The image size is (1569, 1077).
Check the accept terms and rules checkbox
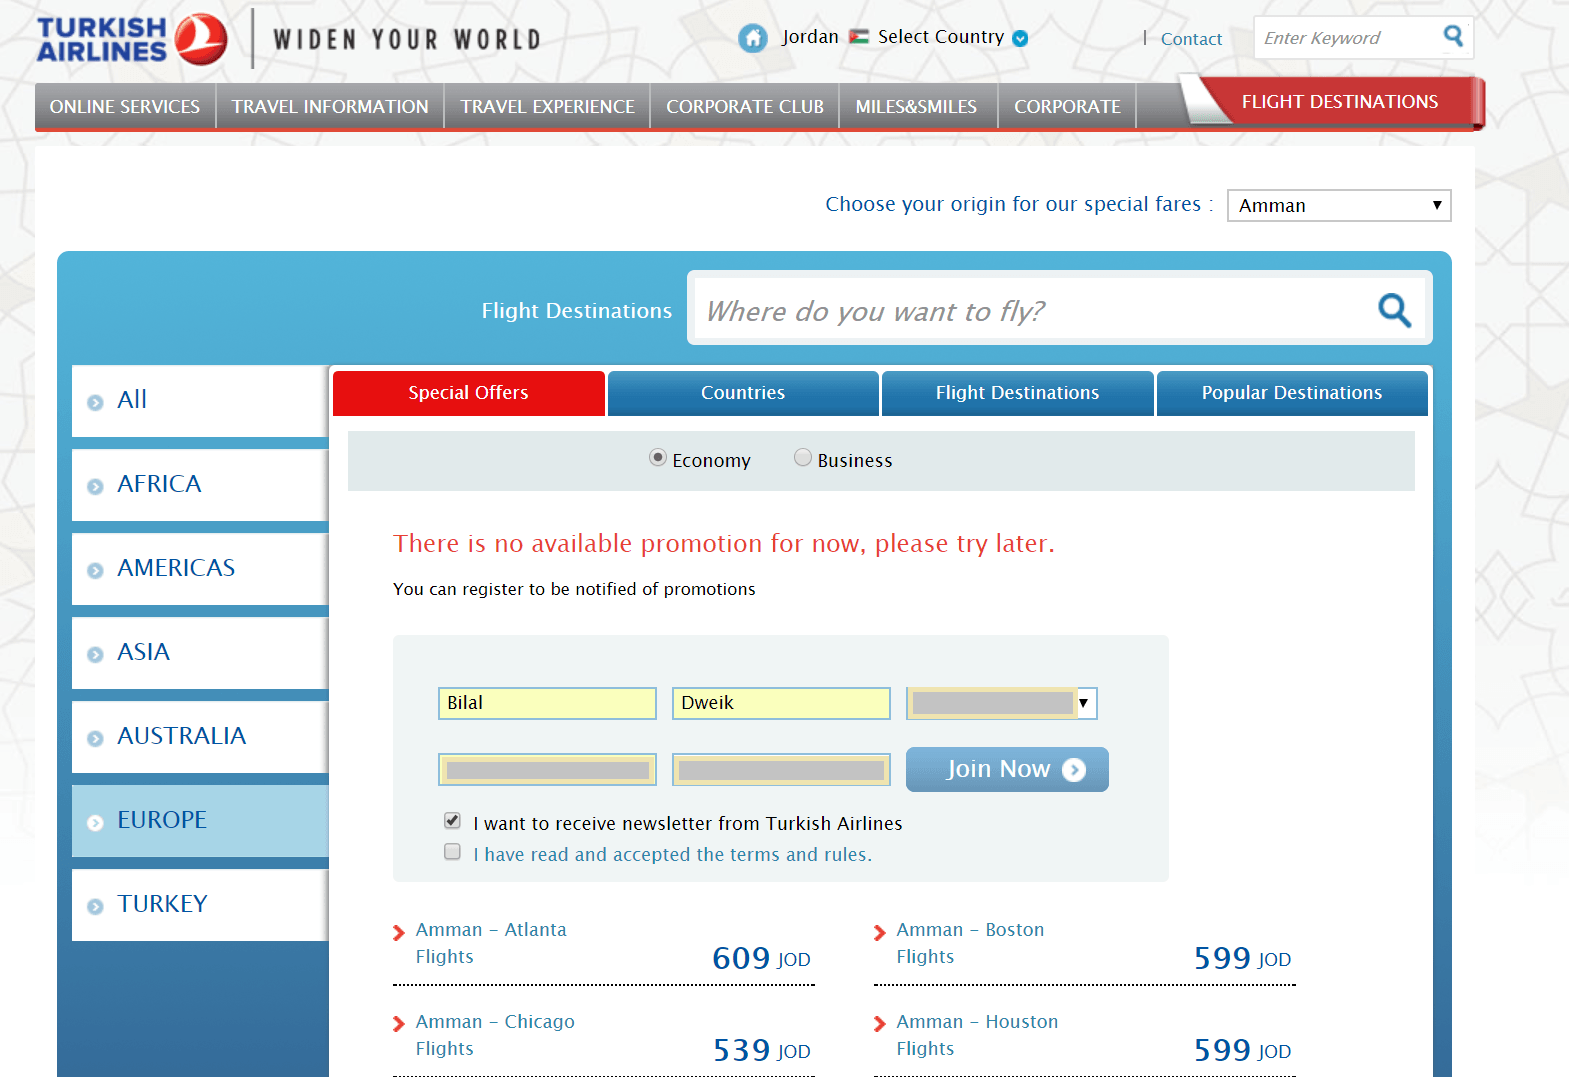tap(453, 852)
